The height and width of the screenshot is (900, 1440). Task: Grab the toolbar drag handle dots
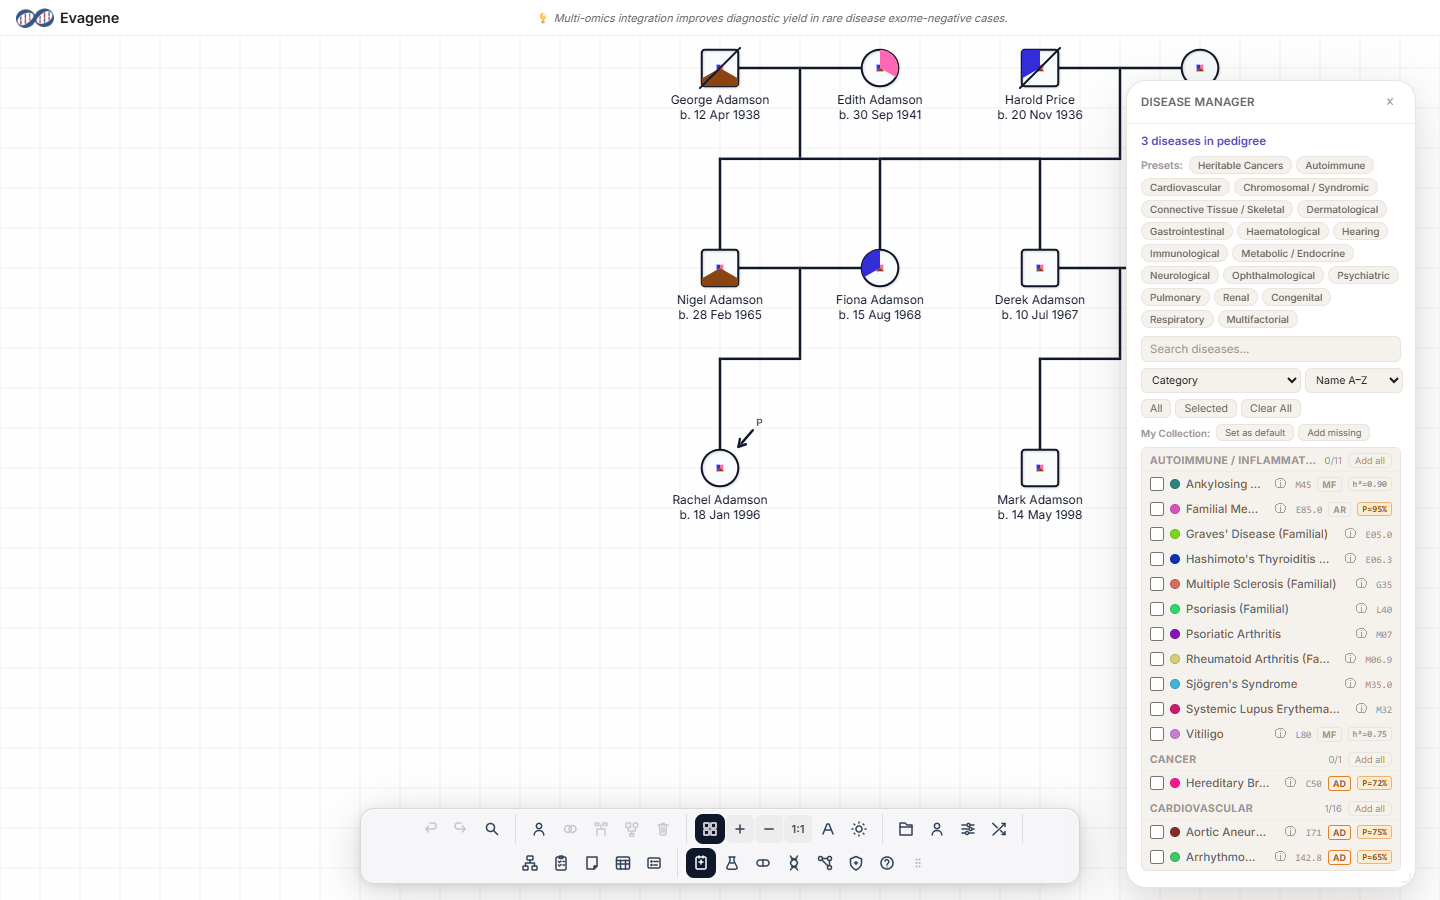click(918, 863)
